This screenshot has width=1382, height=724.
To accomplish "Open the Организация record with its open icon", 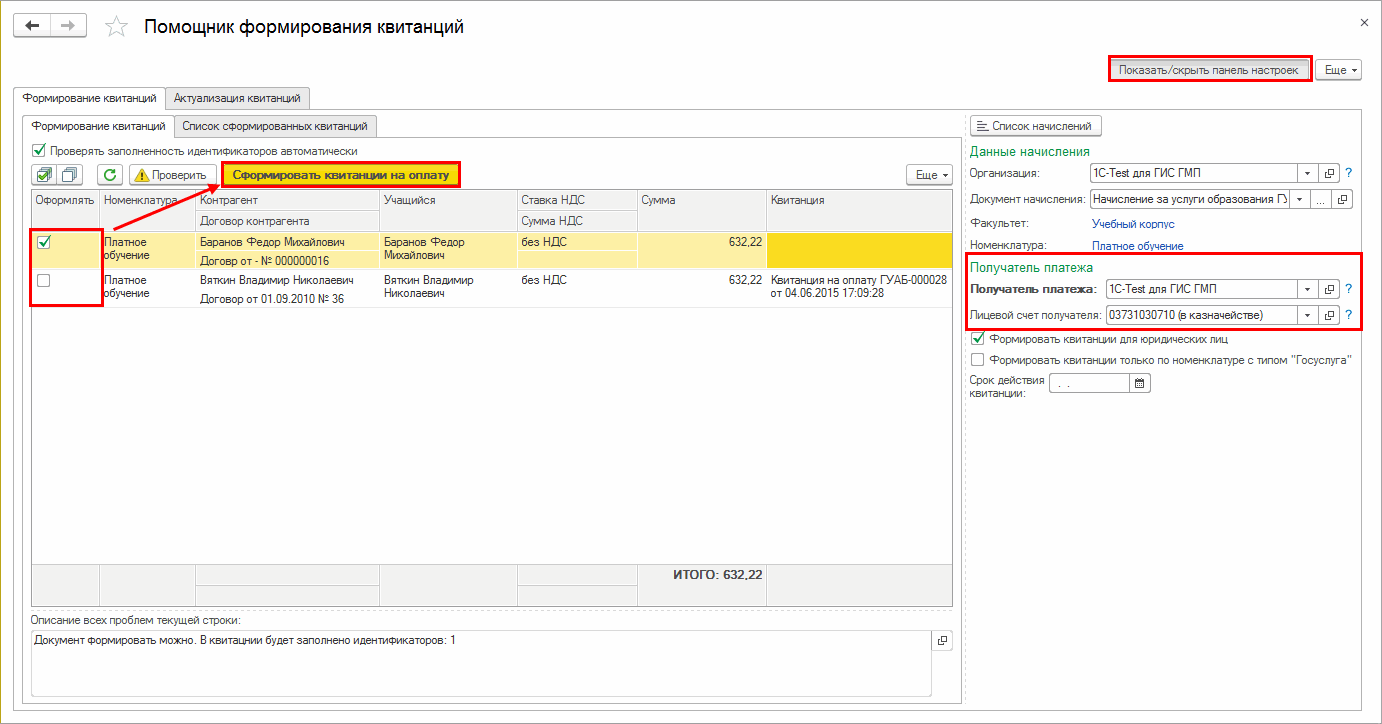I will click(x=1330, y=173).
